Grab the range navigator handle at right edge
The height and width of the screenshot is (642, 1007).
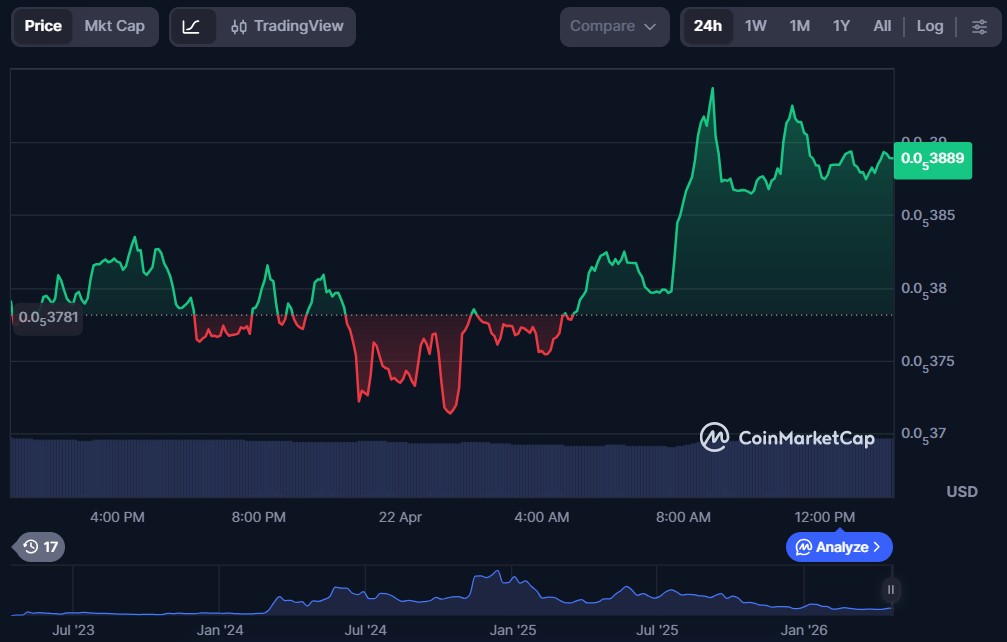pyautogui.click(x=890, y=590)
